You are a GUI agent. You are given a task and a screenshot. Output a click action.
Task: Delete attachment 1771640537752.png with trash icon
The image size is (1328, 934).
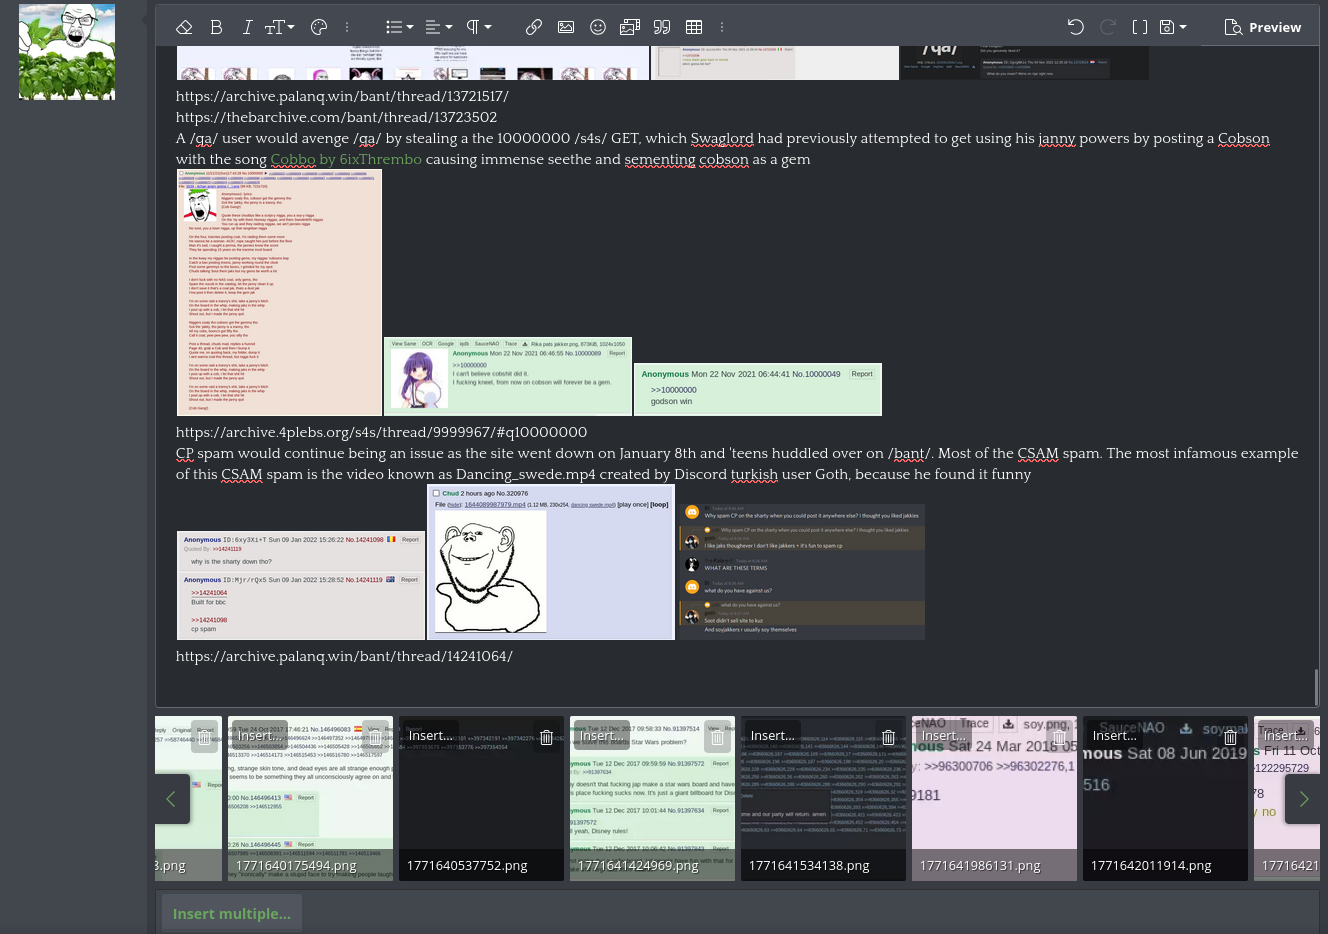coord(546,738)
